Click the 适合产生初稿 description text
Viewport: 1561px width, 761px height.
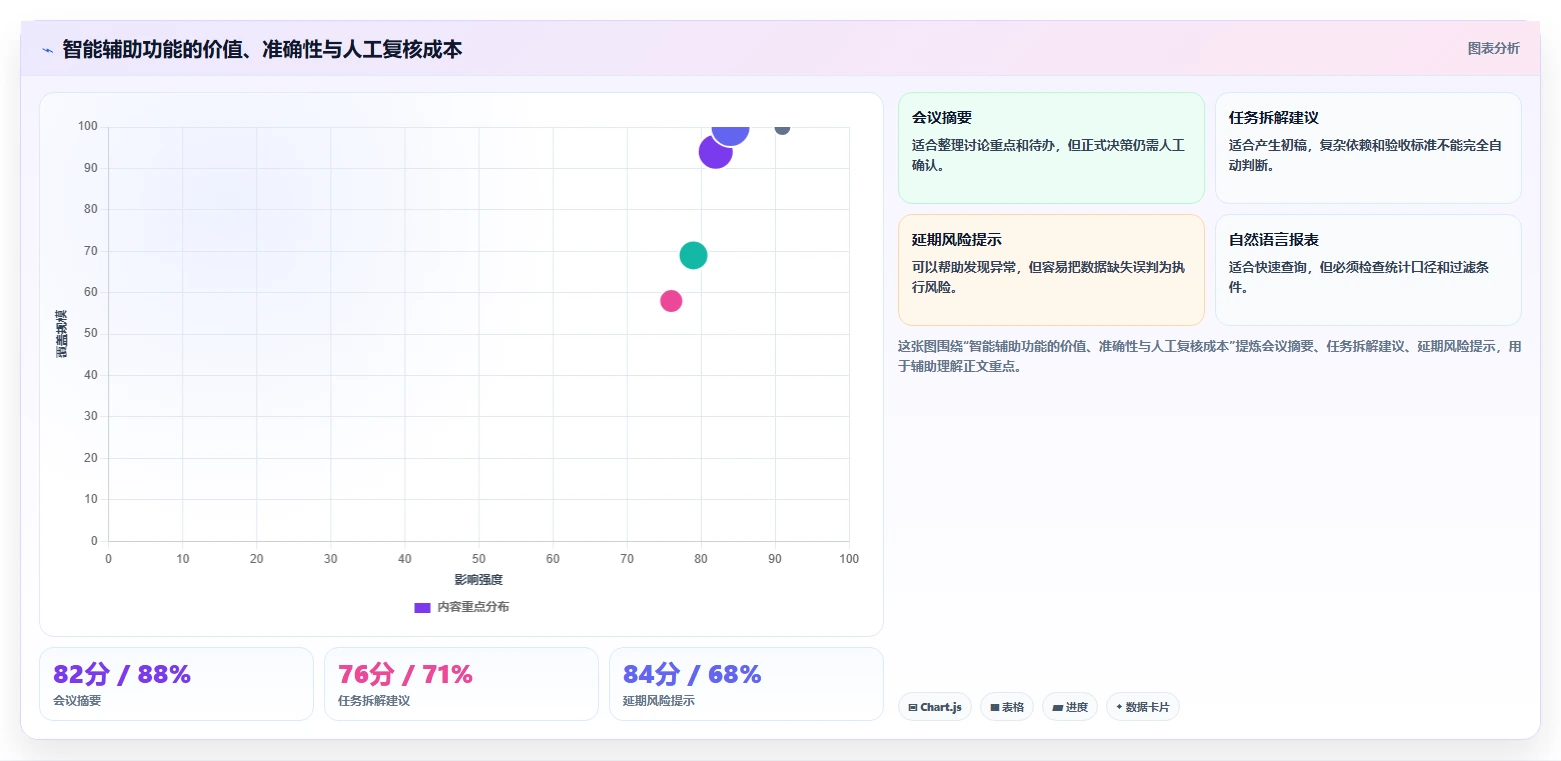point(1365,155)
